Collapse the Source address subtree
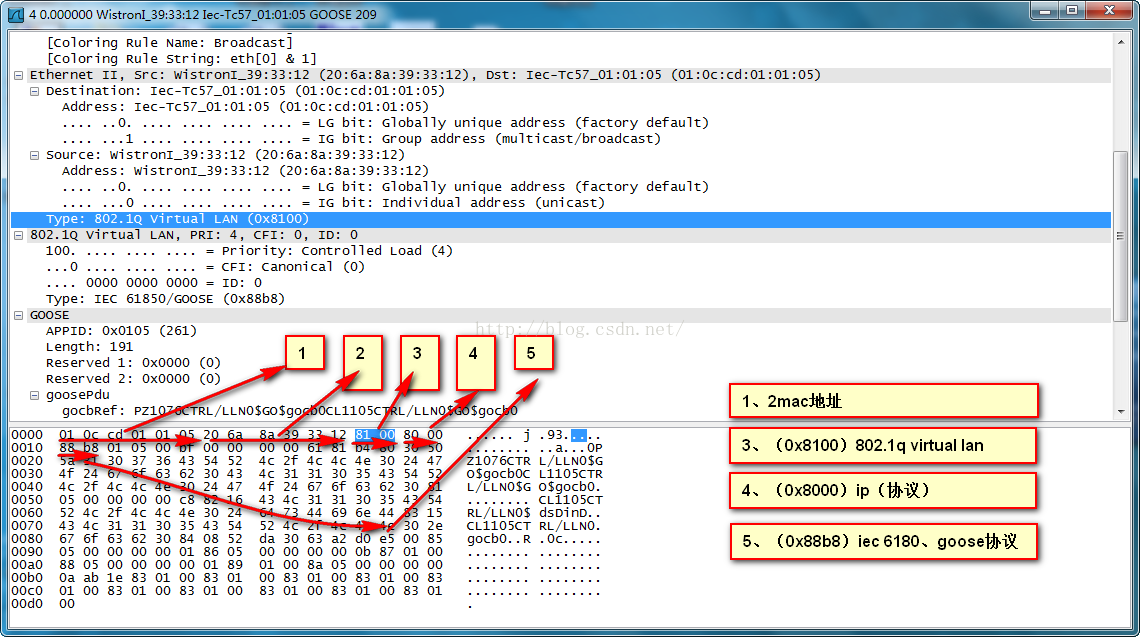The image size is (1140, 637). pyautogui.click(x=34, y=155)
